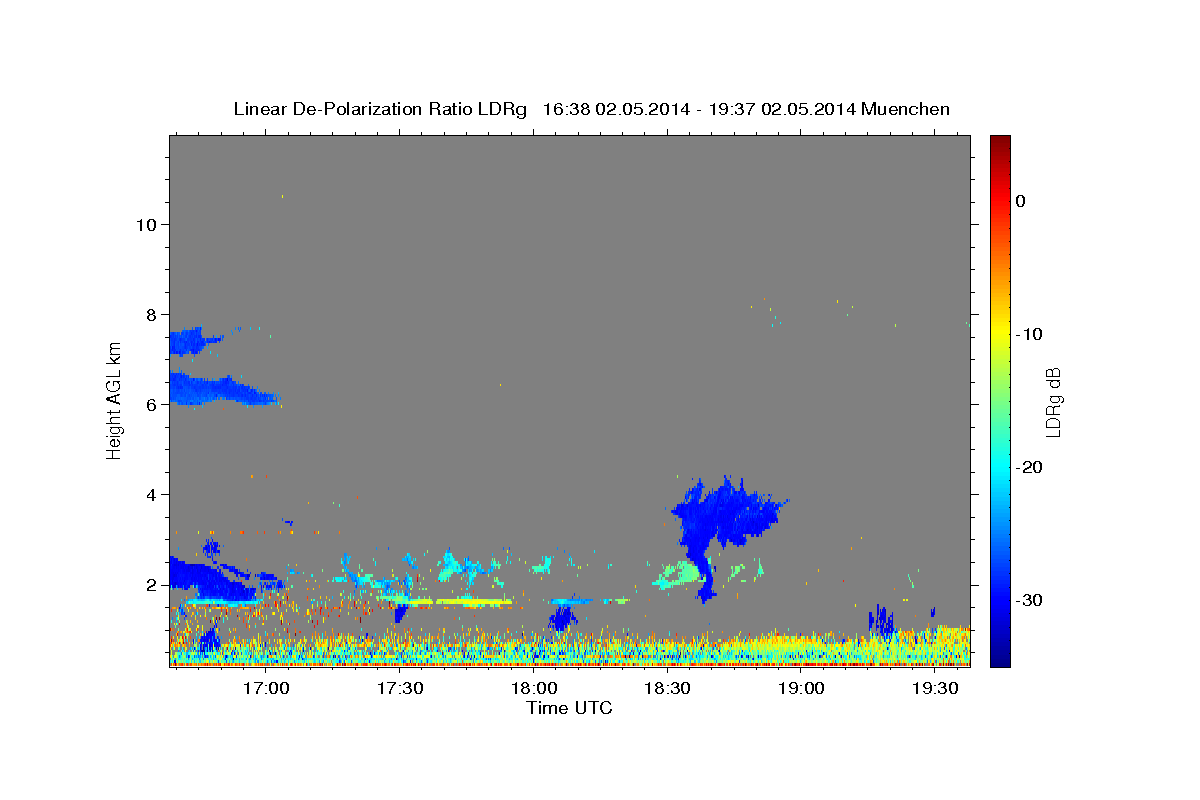
Task: Click the dark blue bottom of the colorbar
Action: 999,657
